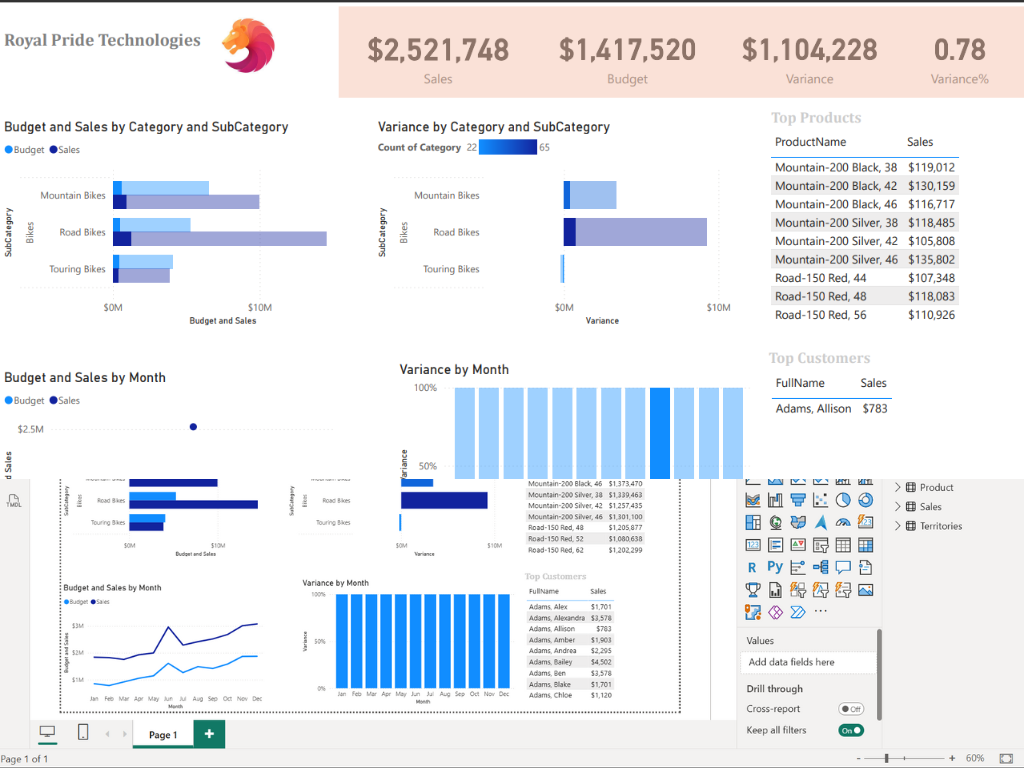The height and width of the screenshot is (768, 1024).
Task: Click the visualizations pane vertical scrollbar
Action: tap(879, 673)
